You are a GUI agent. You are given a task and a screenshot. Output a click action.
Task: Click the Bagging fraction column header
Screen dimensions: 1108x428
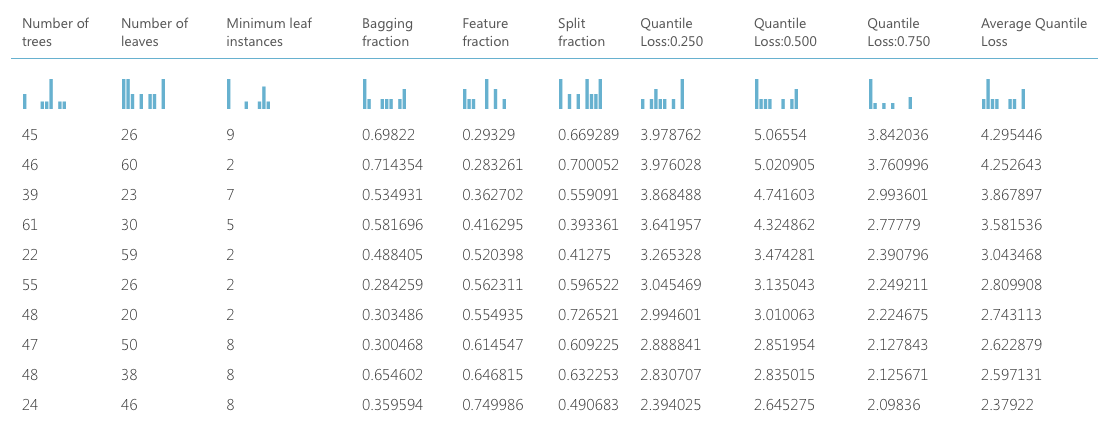click(387, 32)
